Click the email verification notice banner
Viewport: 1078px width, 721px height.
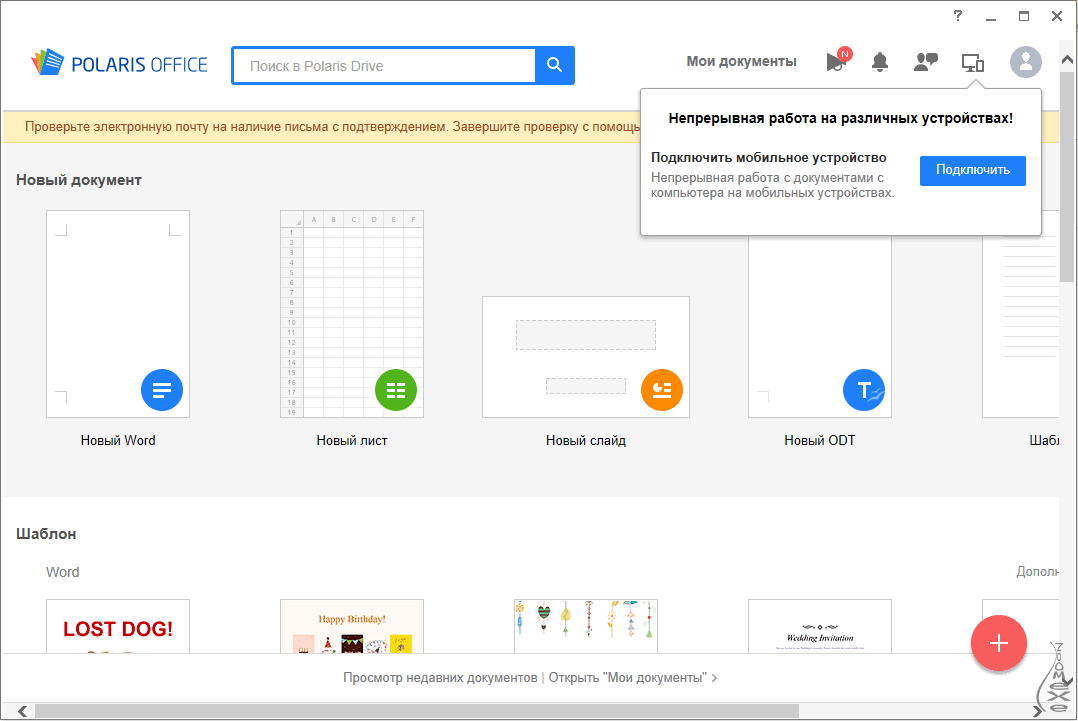tap(321, 127)
